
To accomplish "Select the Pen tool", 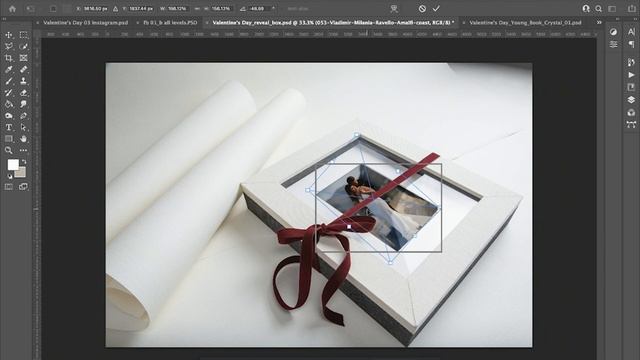I will coord(24,116).
